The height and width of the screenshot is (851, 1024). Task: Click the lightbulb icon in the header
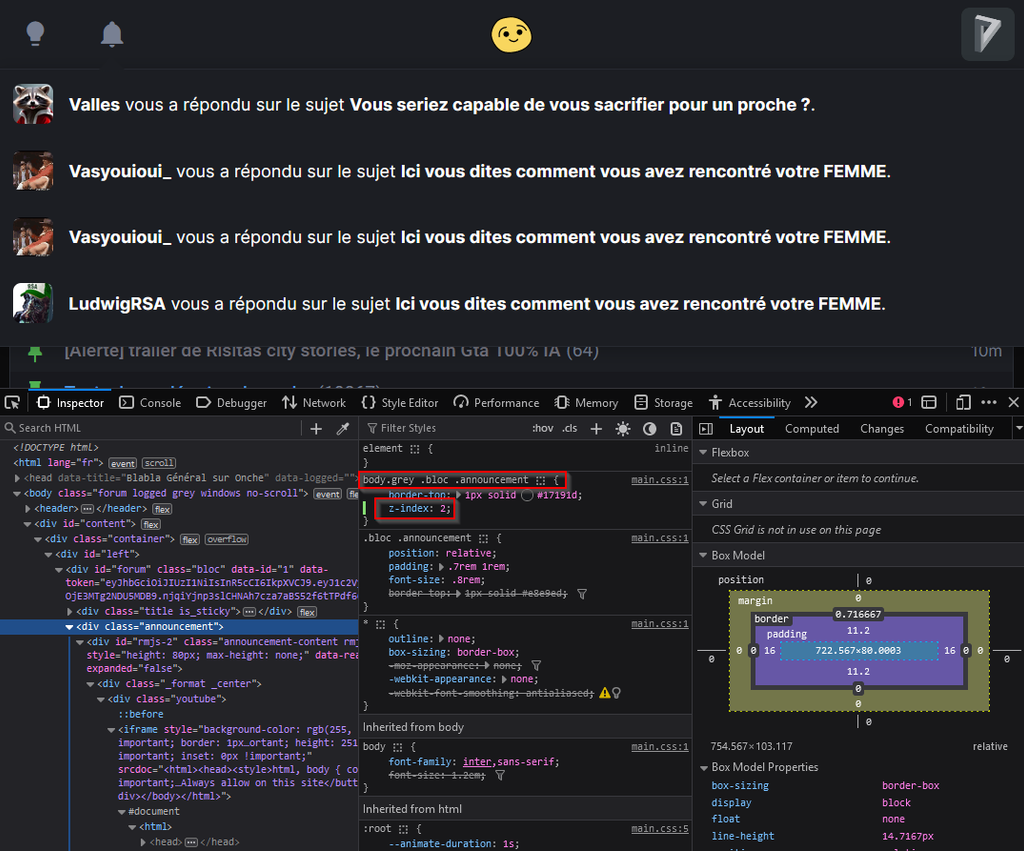click(35, 35)
